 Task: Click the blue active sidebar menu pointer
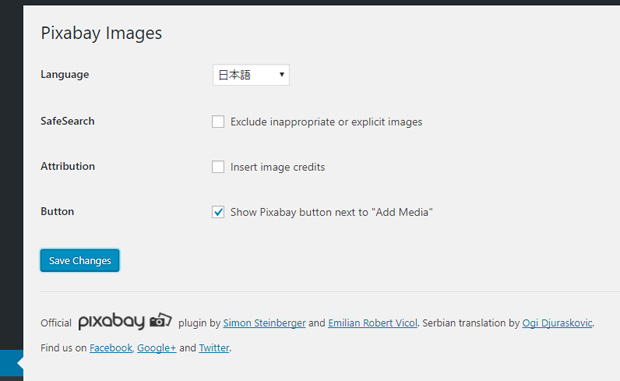coord(11,363)
